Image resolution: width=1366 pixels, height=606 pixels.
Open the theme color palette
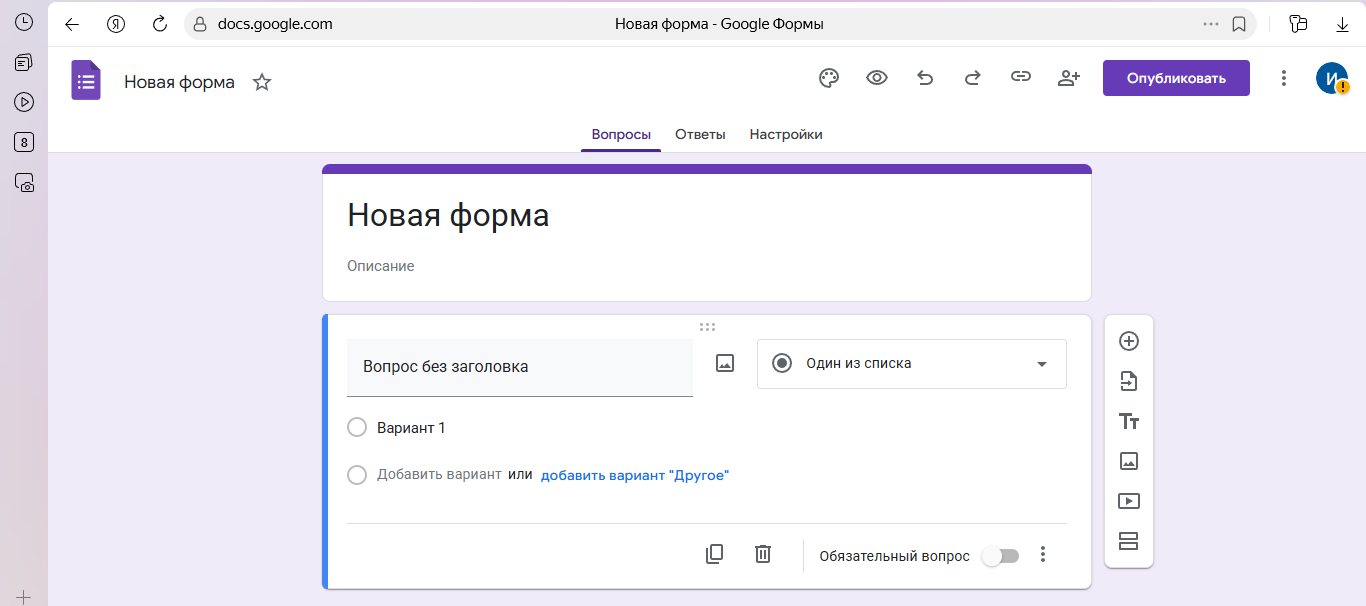coord(829,77)
